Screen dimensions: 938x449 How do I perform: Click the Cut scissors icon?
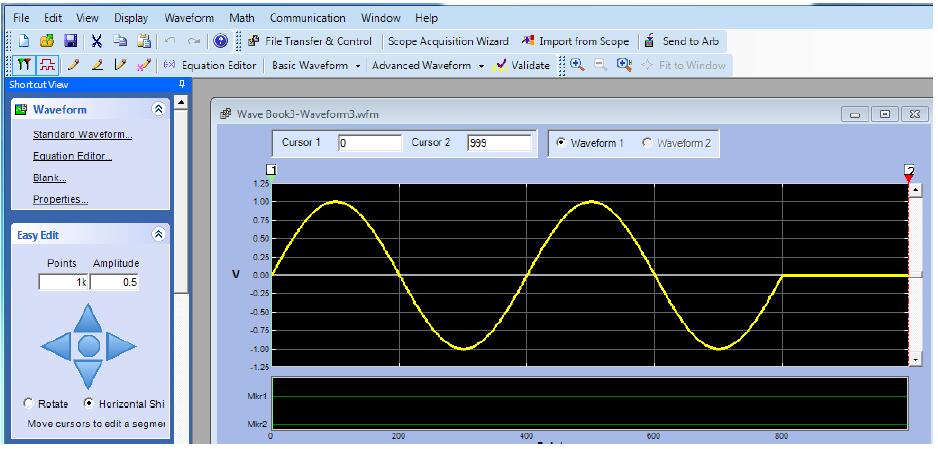98,41
